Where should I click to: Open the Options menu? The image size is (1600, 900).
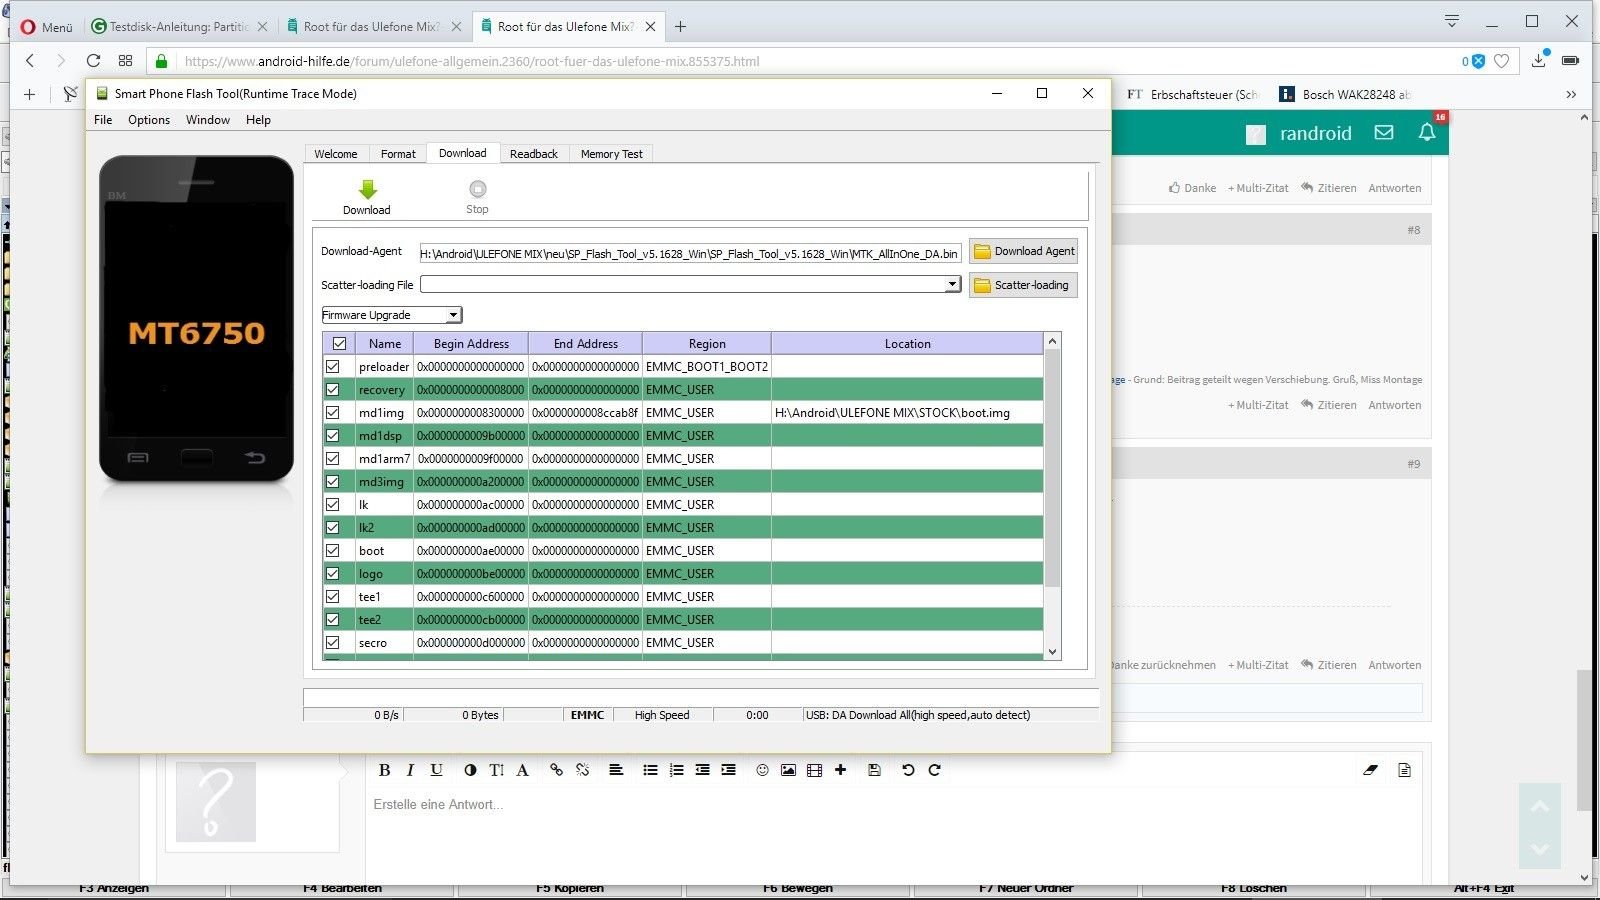tap(149, 120)
